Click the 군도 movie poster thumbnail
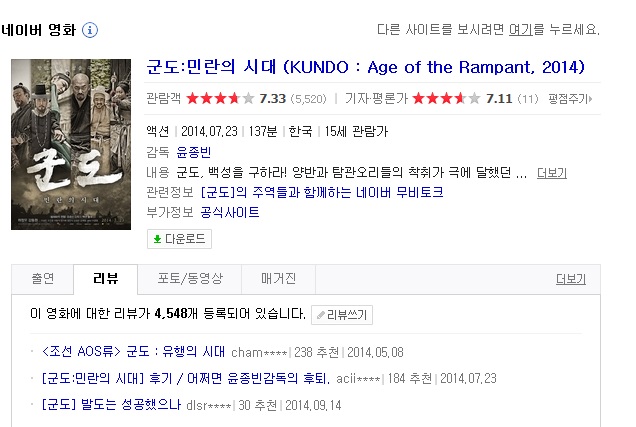The height and width of the screenshot is (427, 636). pos(71,144)
